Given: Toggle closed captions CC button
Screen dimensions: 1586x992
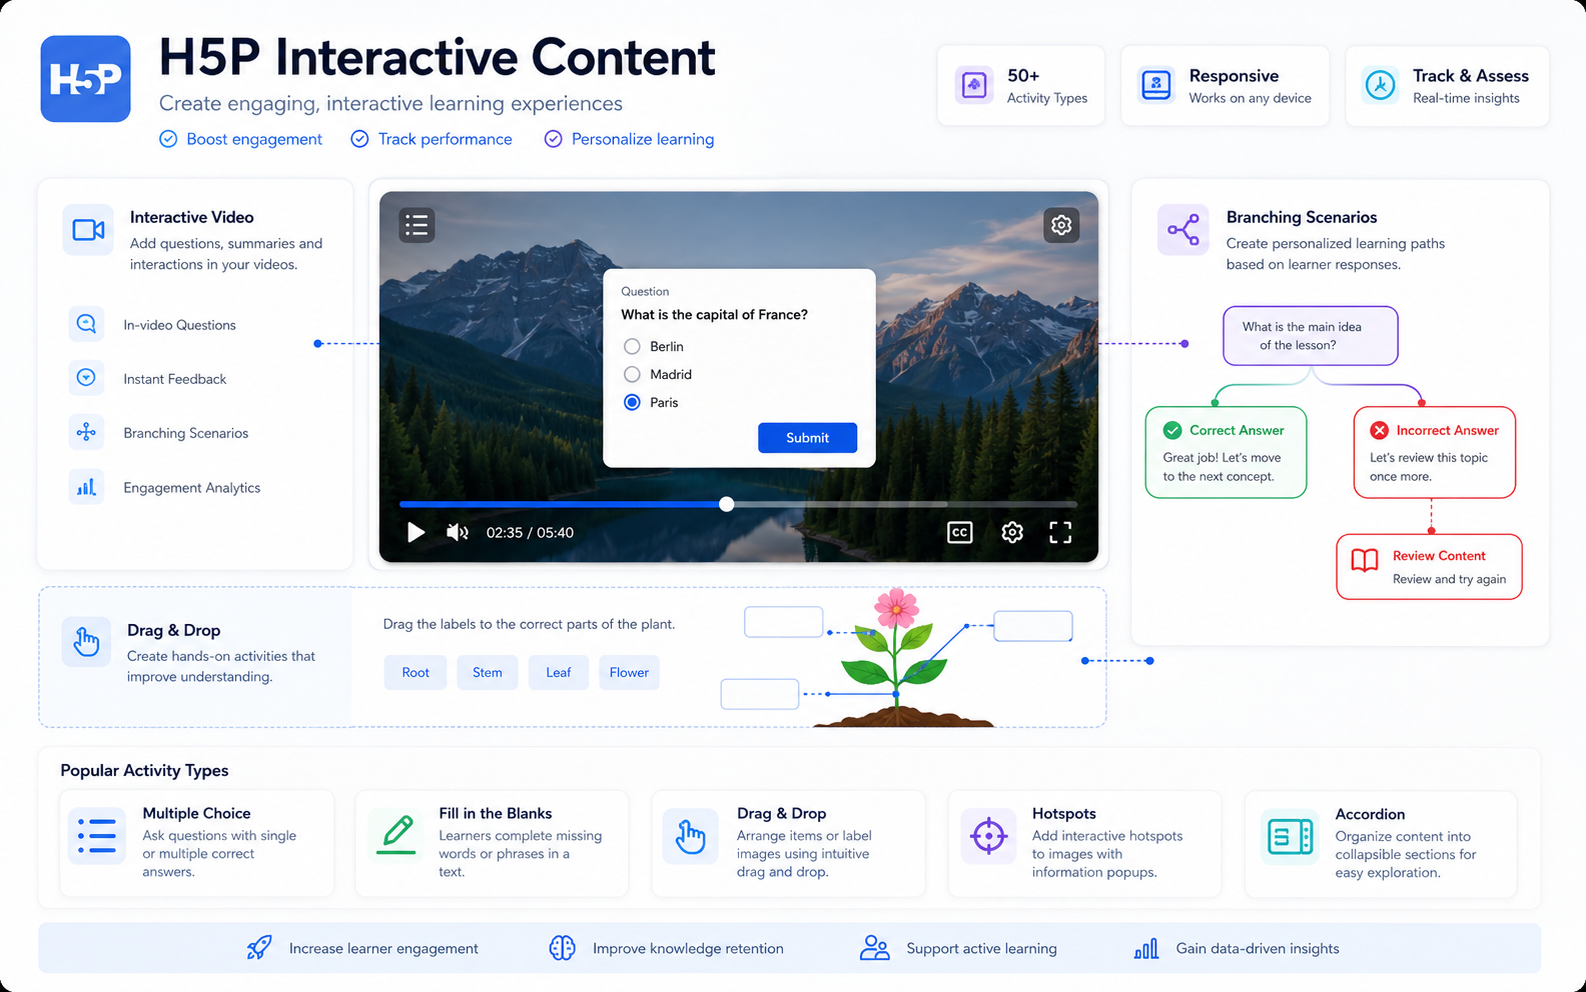Looking at the screenshot, I should (x=960, y=532).
